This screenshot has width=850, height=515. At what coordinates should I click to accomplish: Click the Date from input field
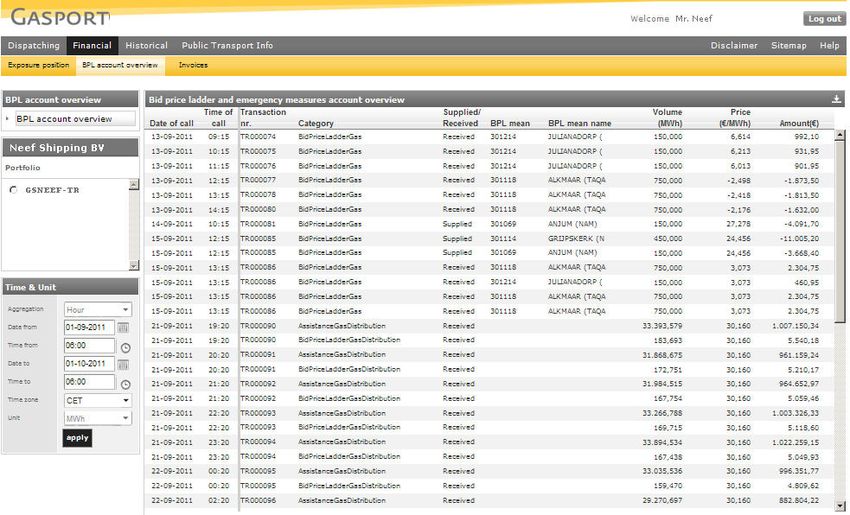pyautogui.click(x=89, y=327)
